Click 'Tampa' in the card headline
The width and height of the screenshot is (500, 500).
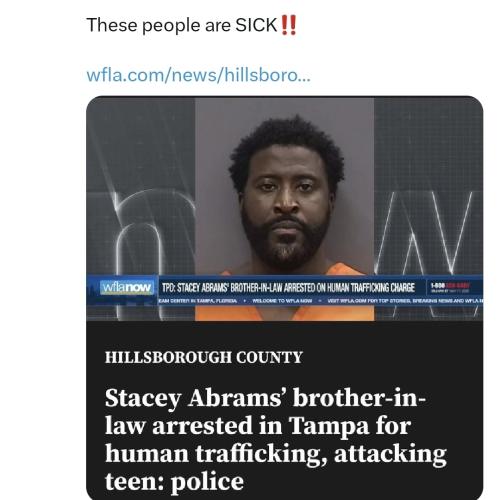point(329,426)
